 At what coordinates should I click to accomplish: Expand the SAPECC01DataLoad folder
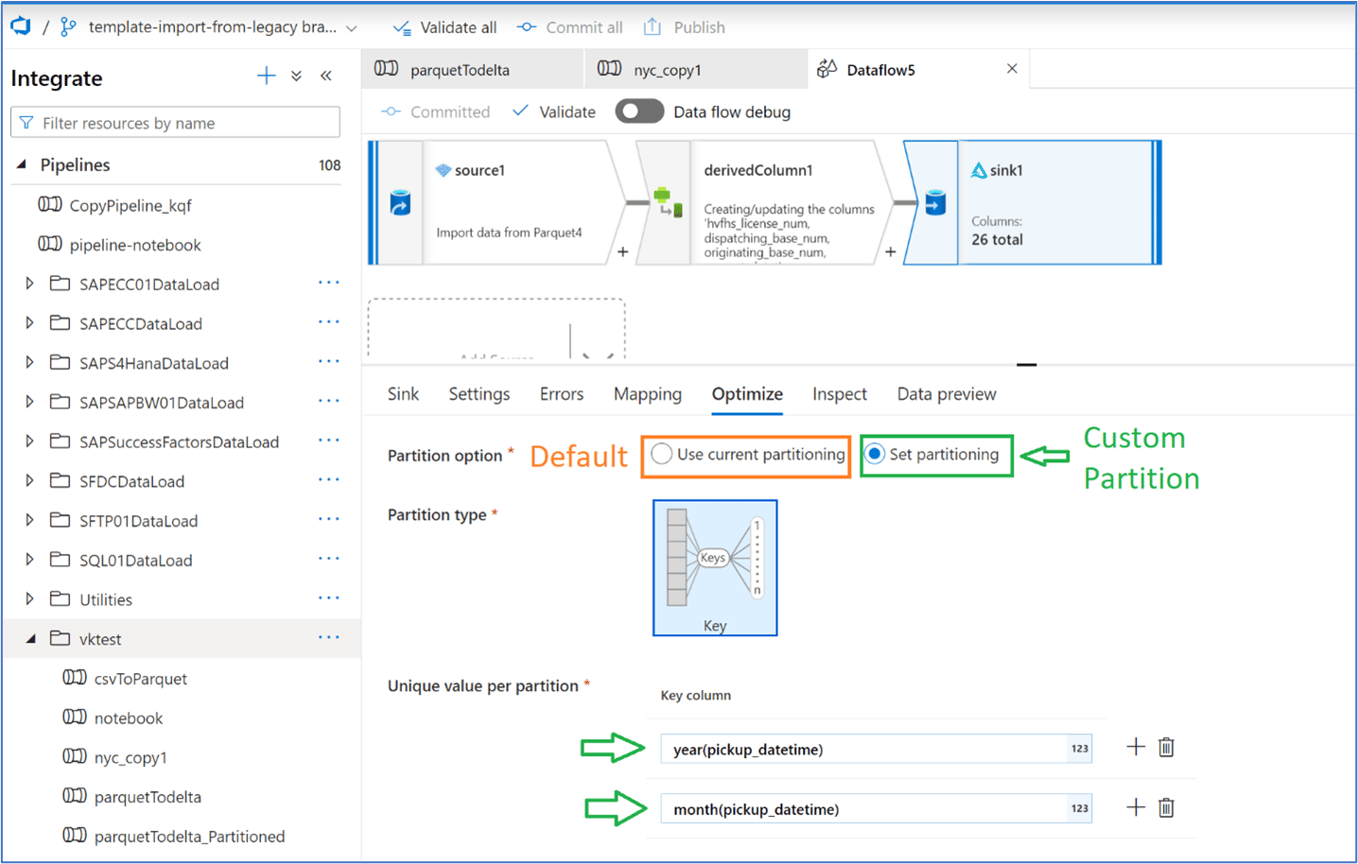click(29, 283)
